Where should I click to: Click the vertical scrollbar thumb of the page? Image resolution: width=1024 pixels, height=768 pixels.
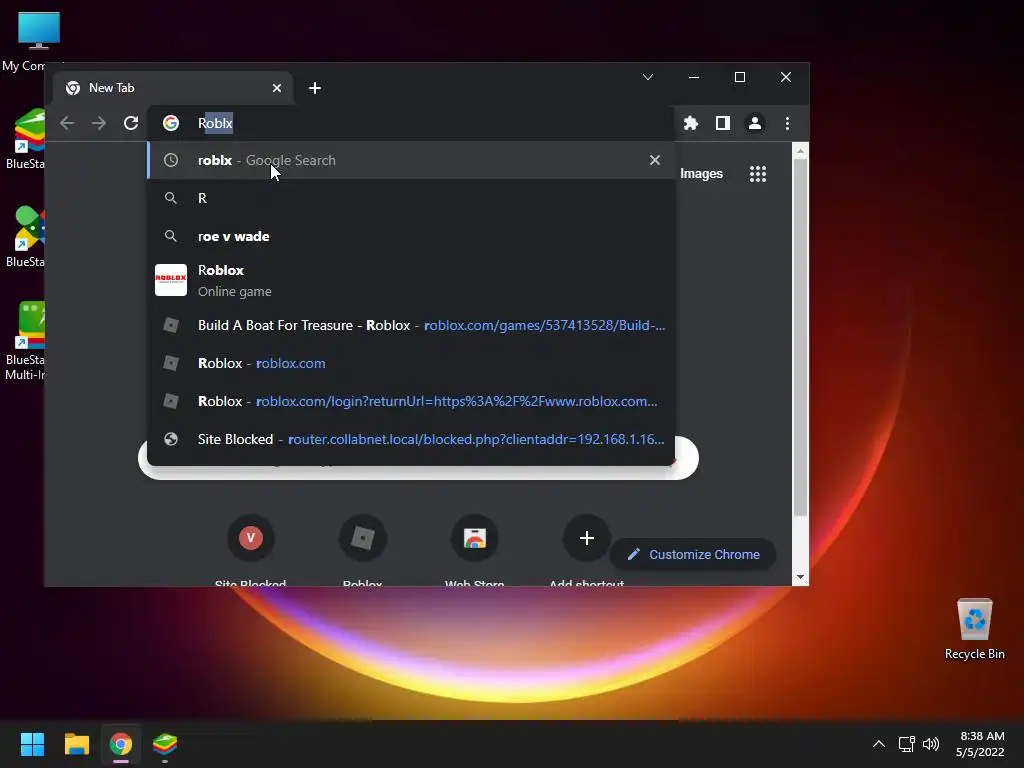[x=800, y=338]
